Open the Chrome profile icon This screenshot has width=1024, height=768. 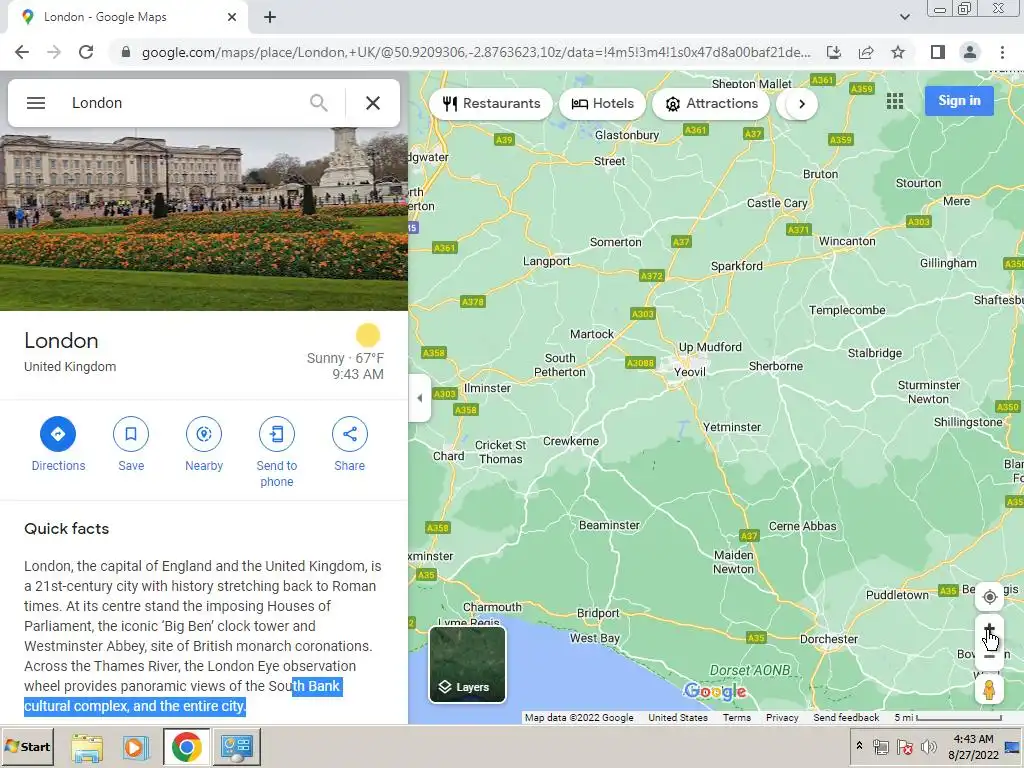coord(970,52)
